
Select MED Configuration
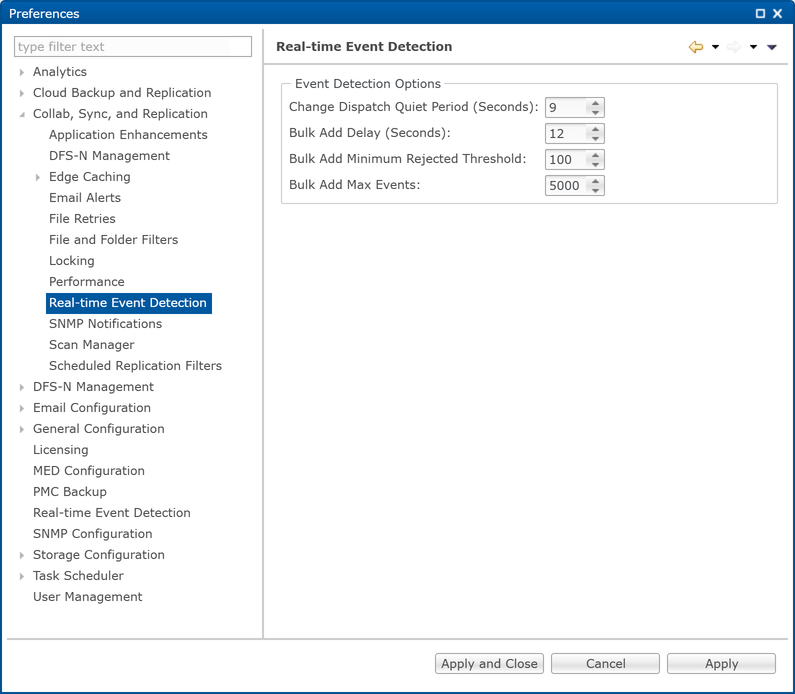(x=89, y=471)
